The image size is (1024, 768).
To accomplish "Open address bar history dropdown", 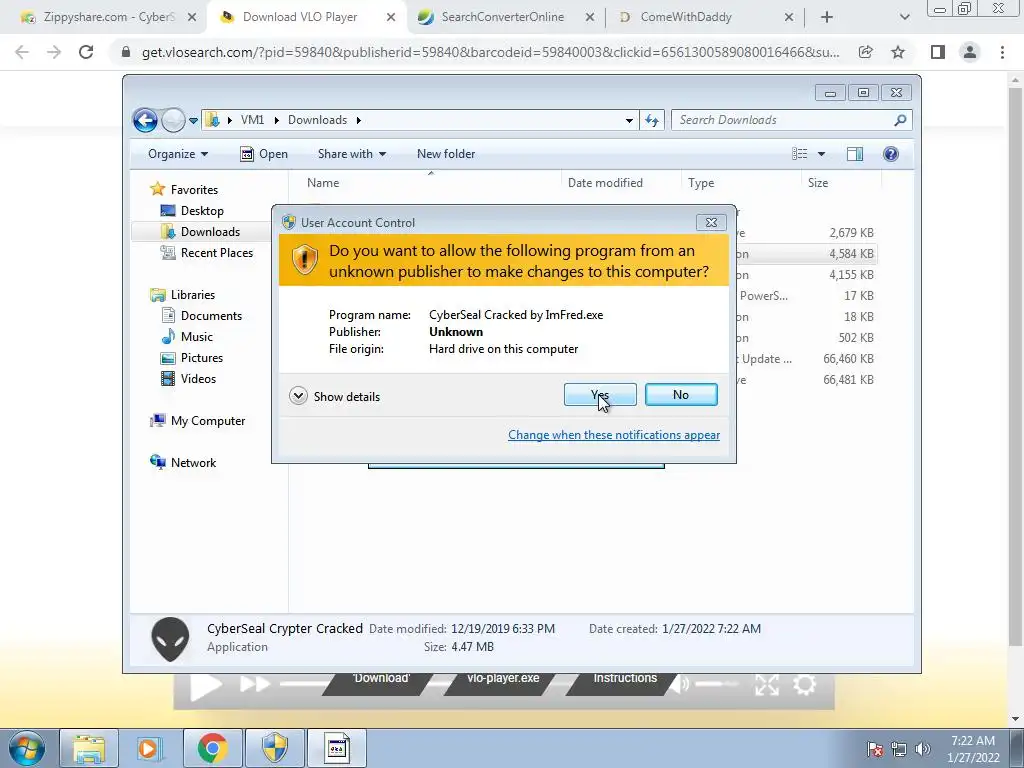I will pyautogui.click(x=629, y=121).
